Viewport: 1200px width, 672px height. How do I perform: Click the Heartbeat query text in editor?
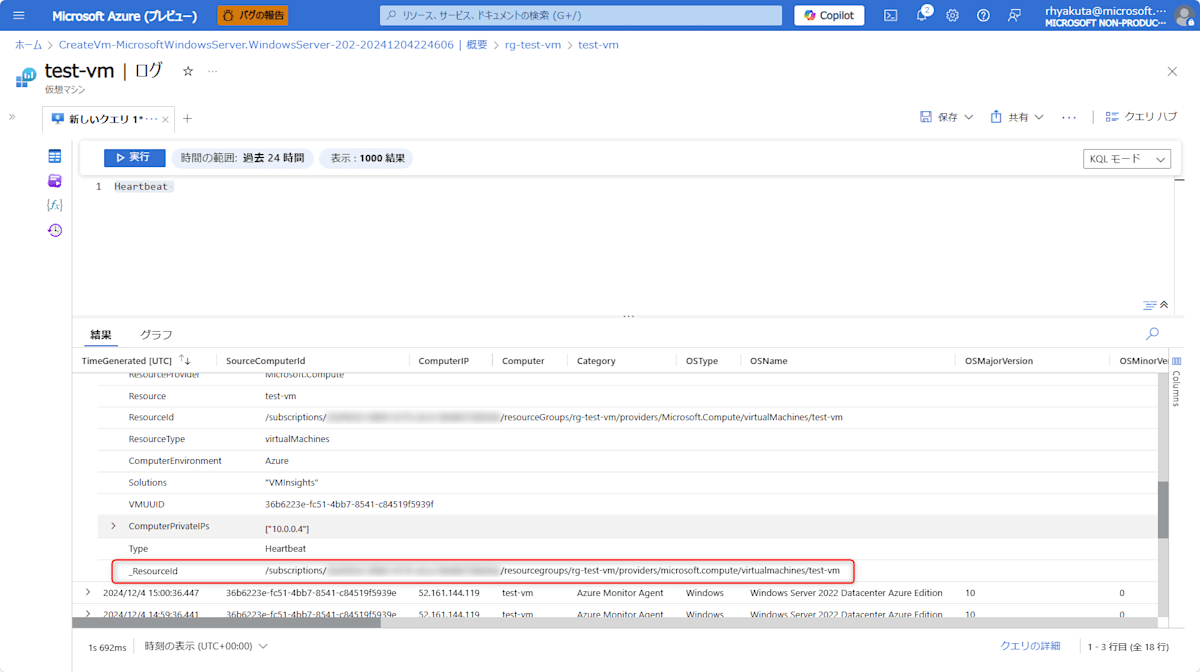coord(141,187)
